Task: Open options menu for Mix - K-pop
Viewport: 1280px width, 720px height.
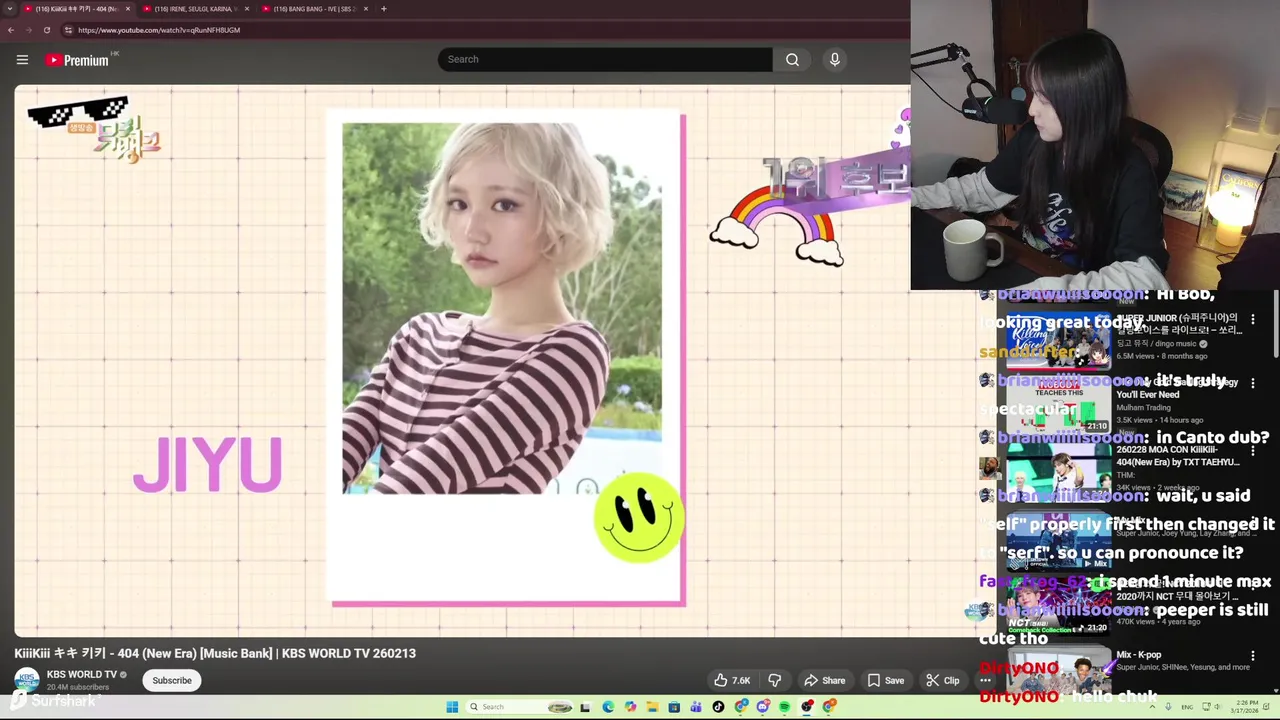Action: (x=1252, y=656)
